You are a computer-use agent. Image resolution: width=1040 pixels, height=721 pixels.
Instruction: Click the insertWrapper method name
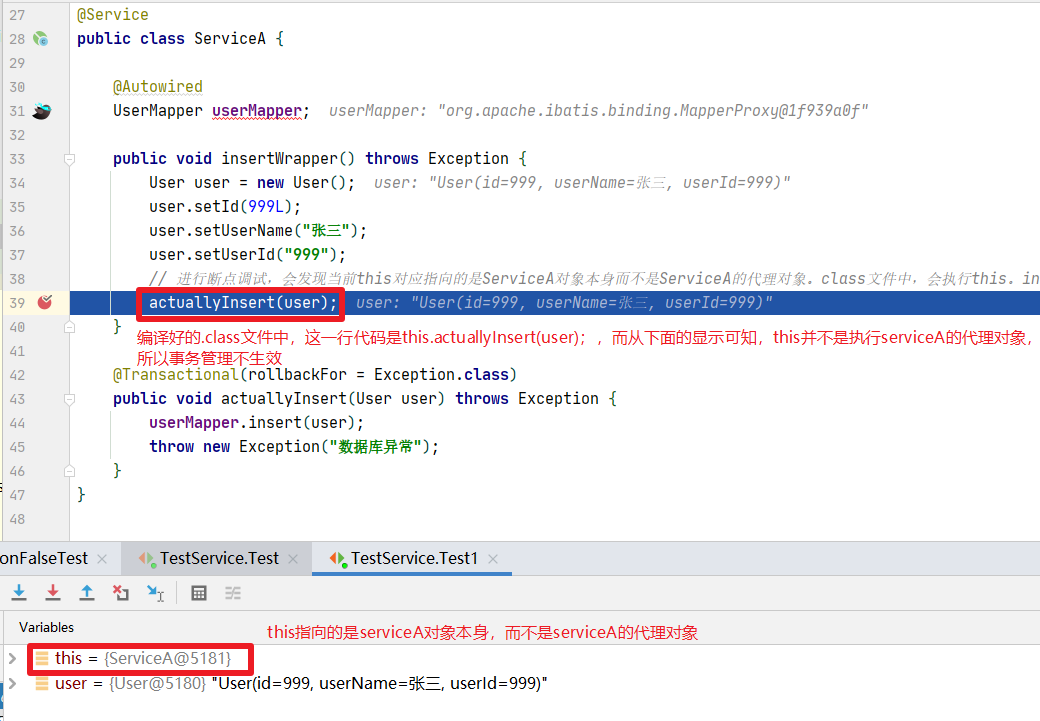pyautogui.click(x=279, y=159)
